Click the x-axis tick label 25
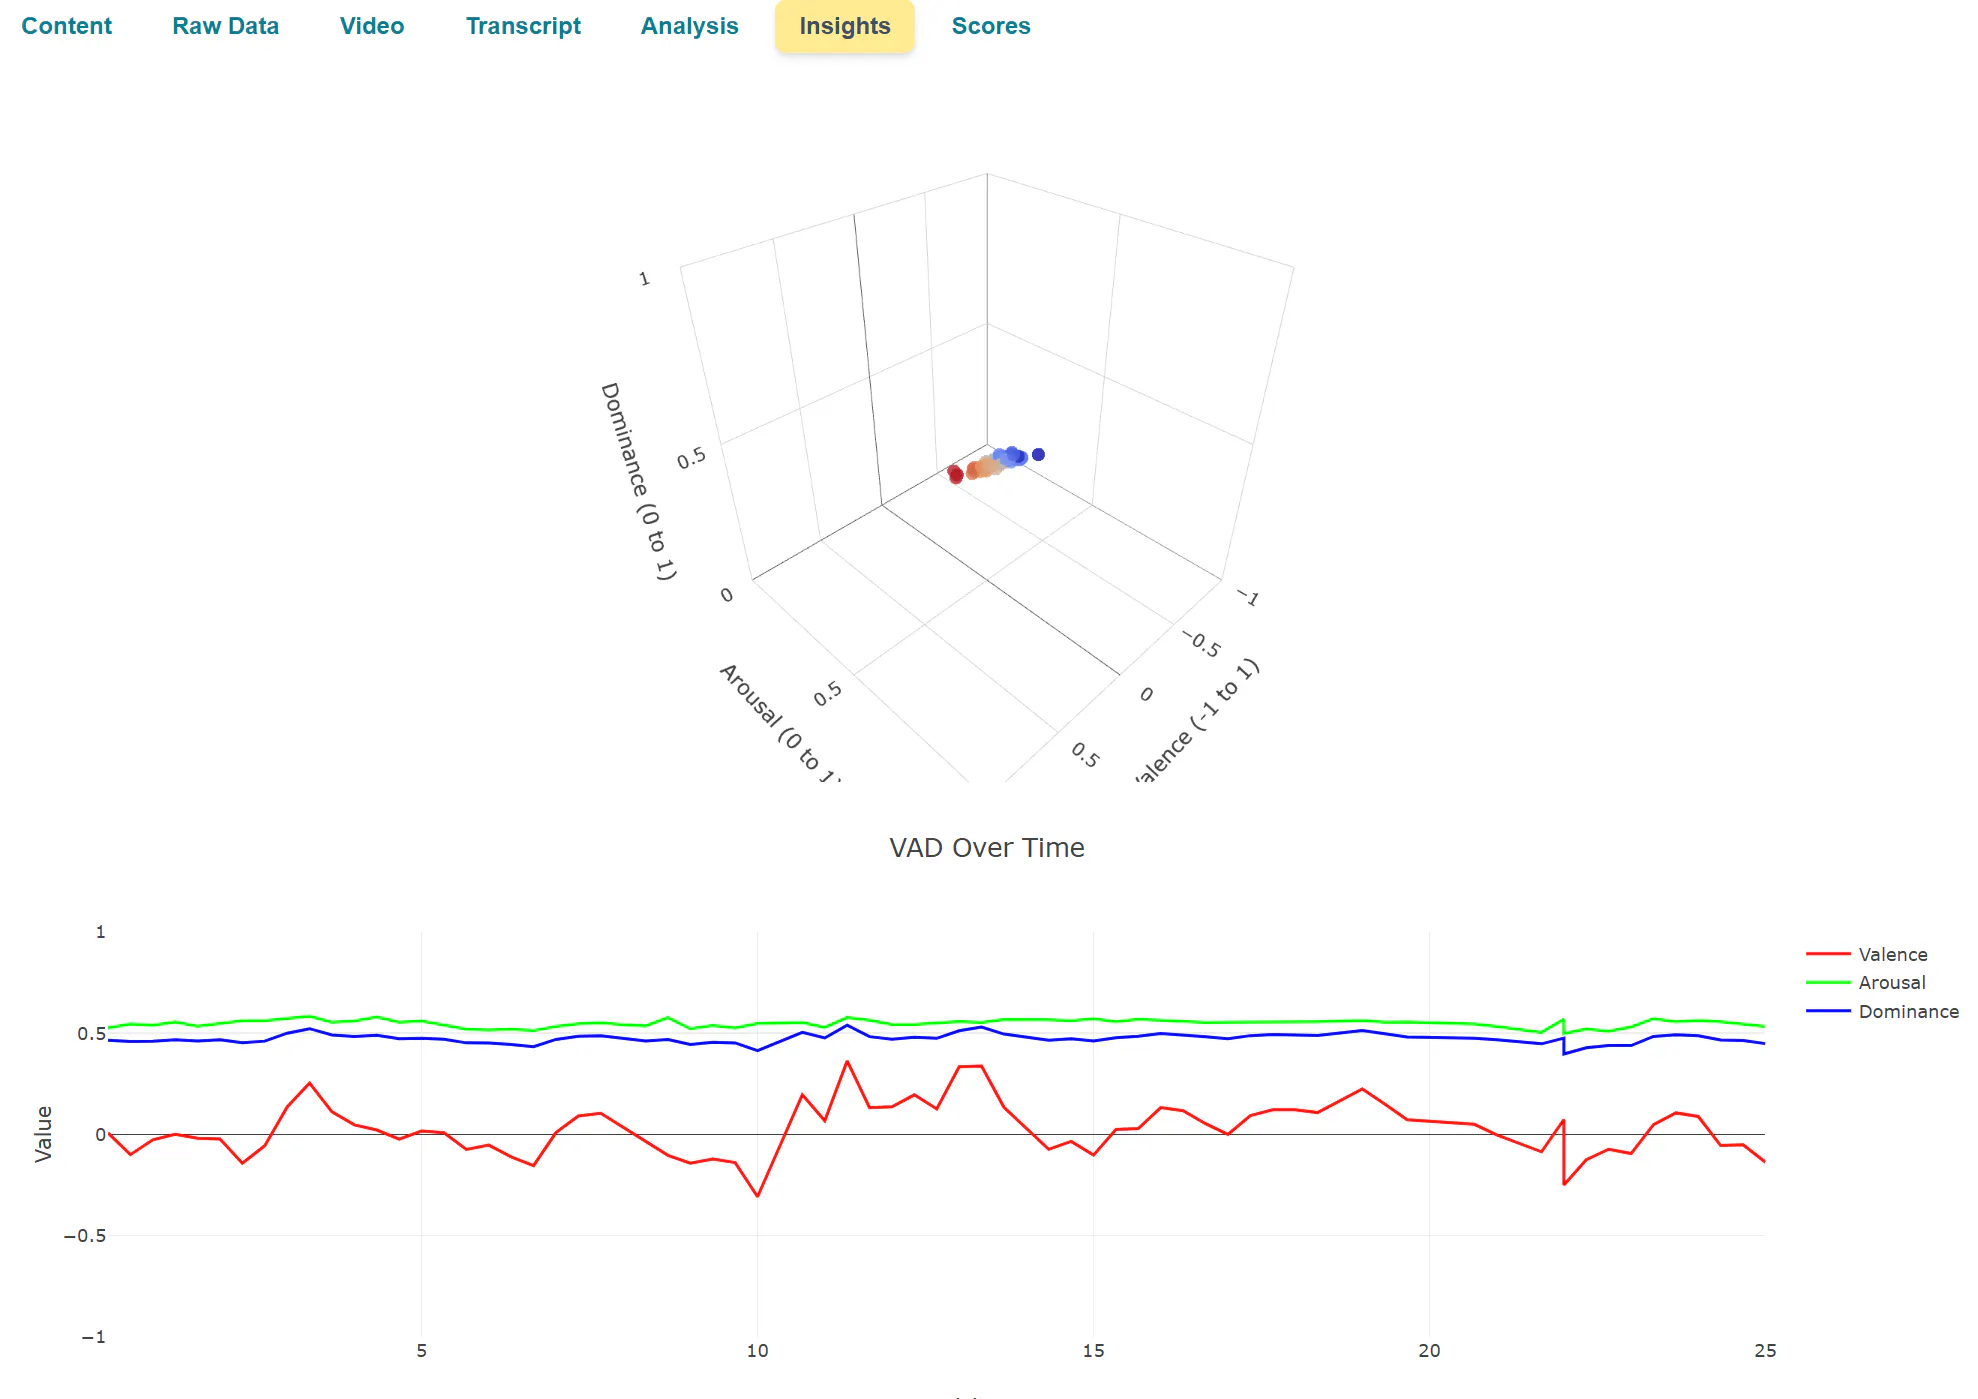Screen dimensions: 1978x1399 pos(1765,1351)
